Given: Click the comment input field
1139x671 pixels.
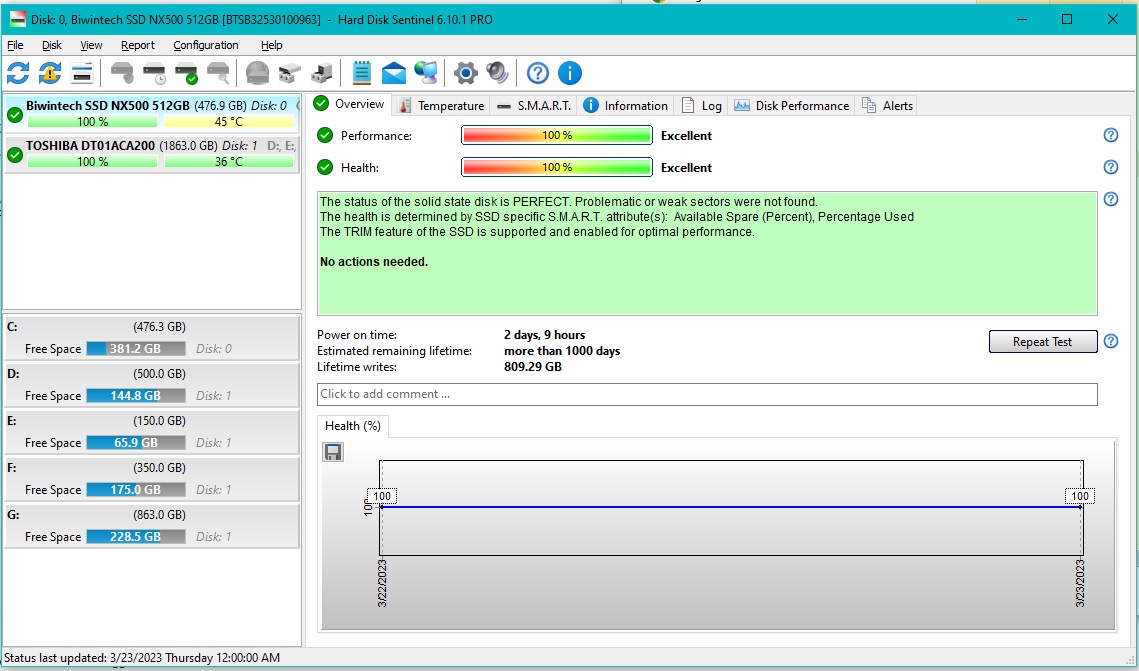Looking at the screenshot, I should point(707,394).
